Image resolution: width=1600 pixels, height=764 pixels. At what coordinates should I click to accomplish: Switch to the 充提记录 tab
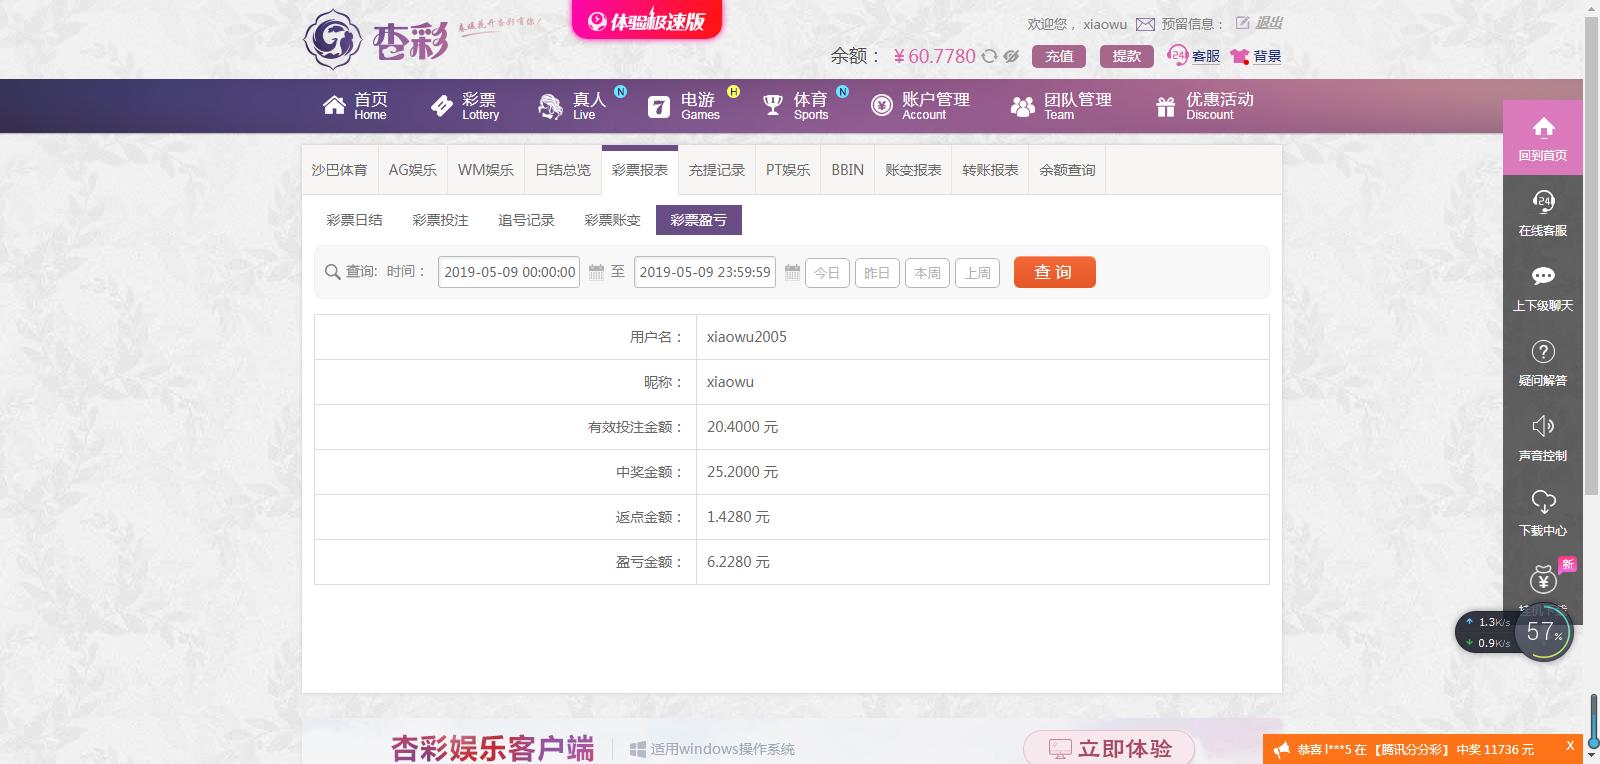tap(716, 170)
